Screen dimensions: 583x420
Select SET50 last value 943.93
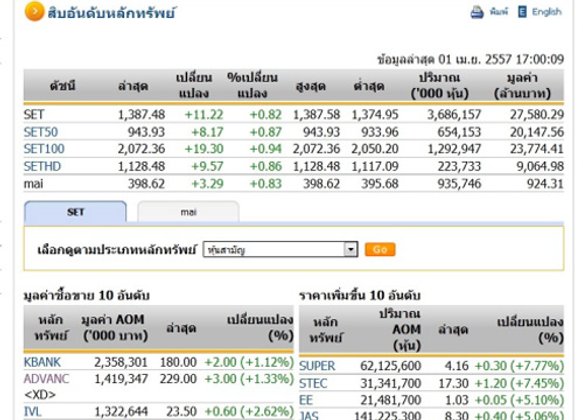(x=146, y=132)
